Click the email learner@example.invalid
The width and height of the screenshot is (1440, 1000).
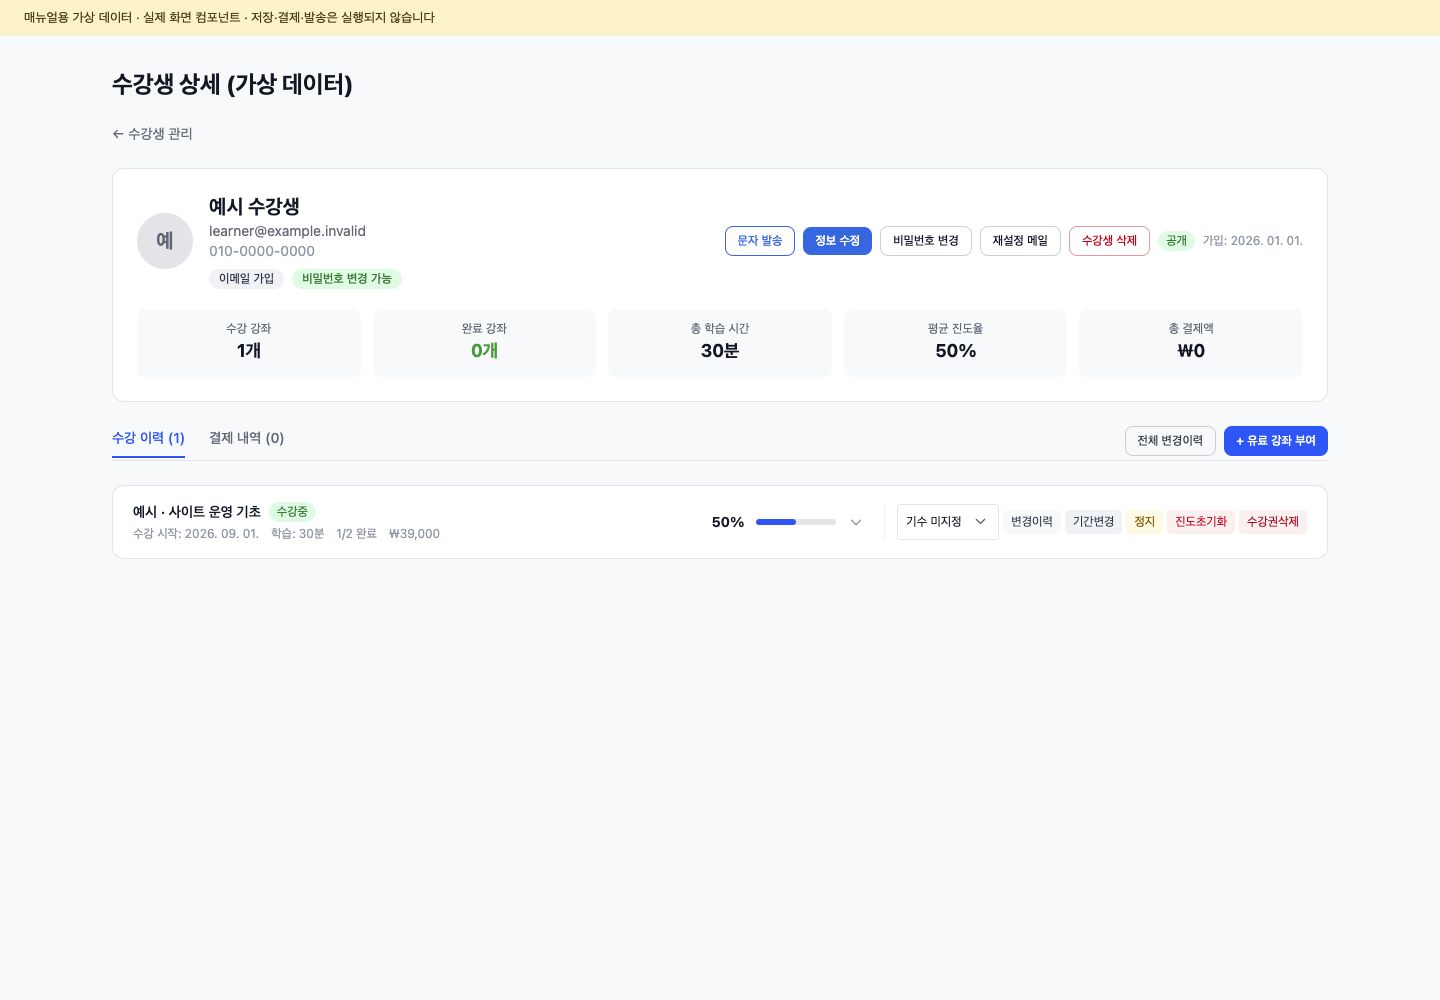coord(287,231)
